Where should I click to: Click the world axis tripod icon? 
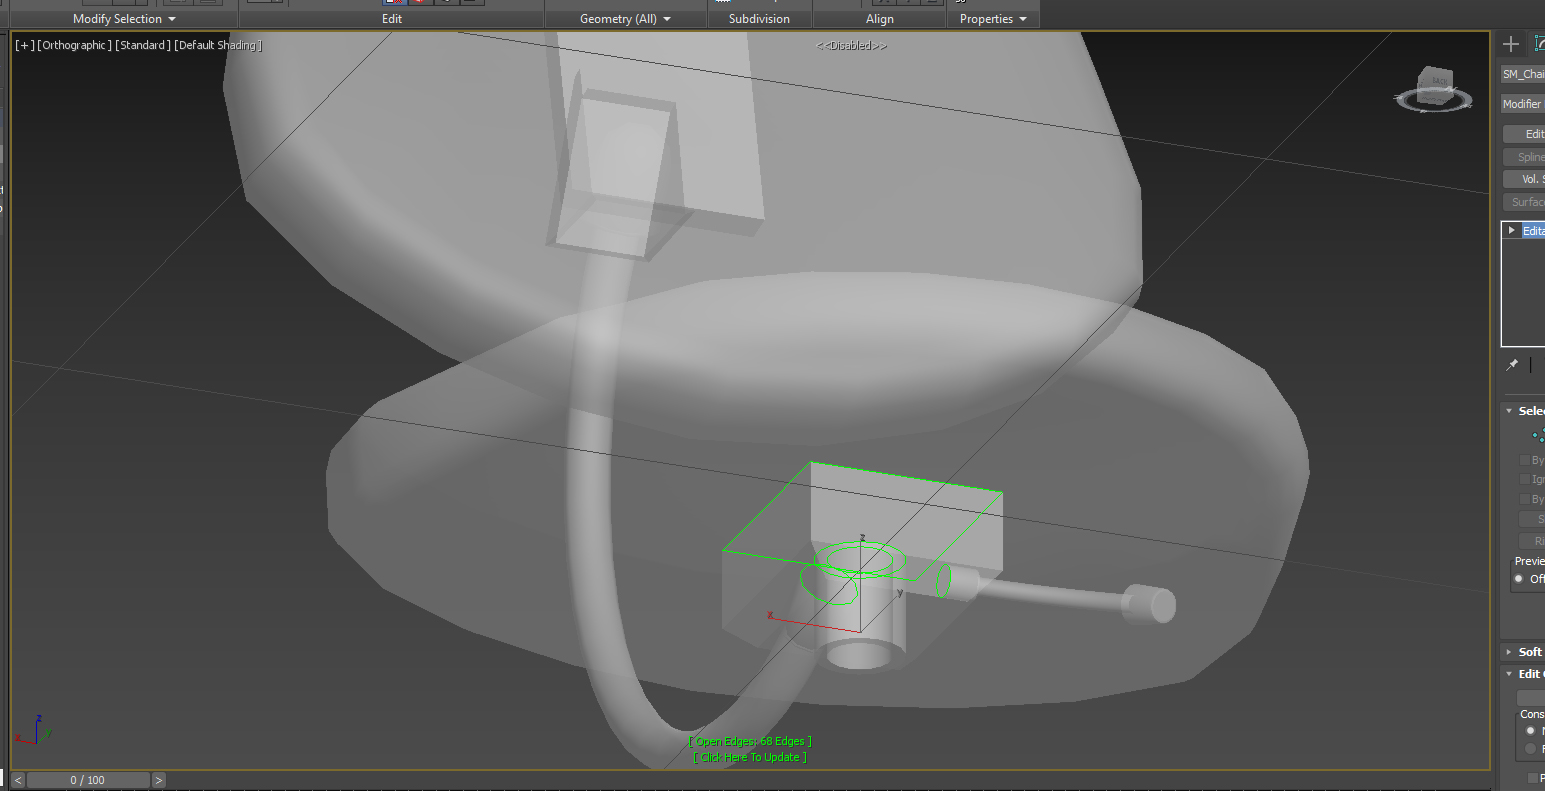pos(34,730)
